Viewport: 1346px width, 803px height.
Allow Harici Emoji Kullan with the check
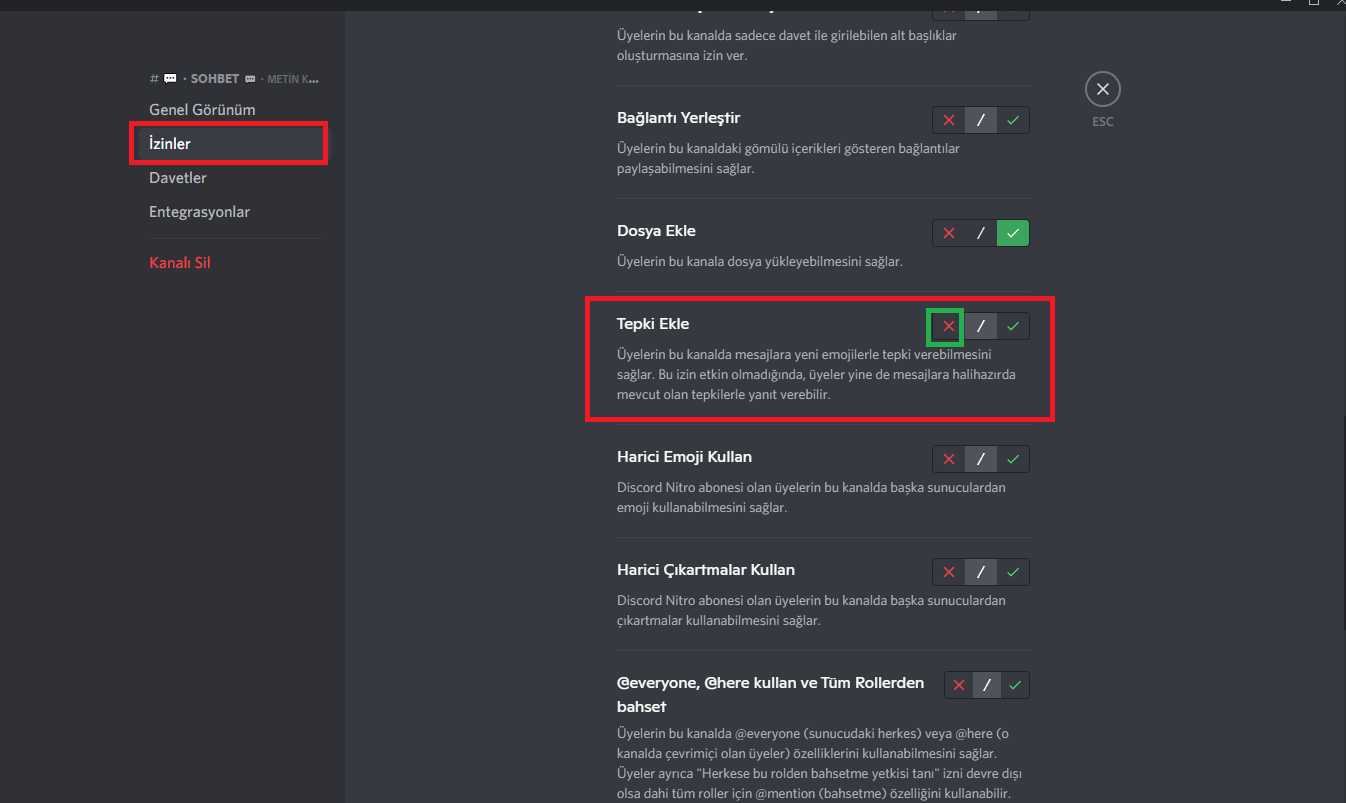1013,459
